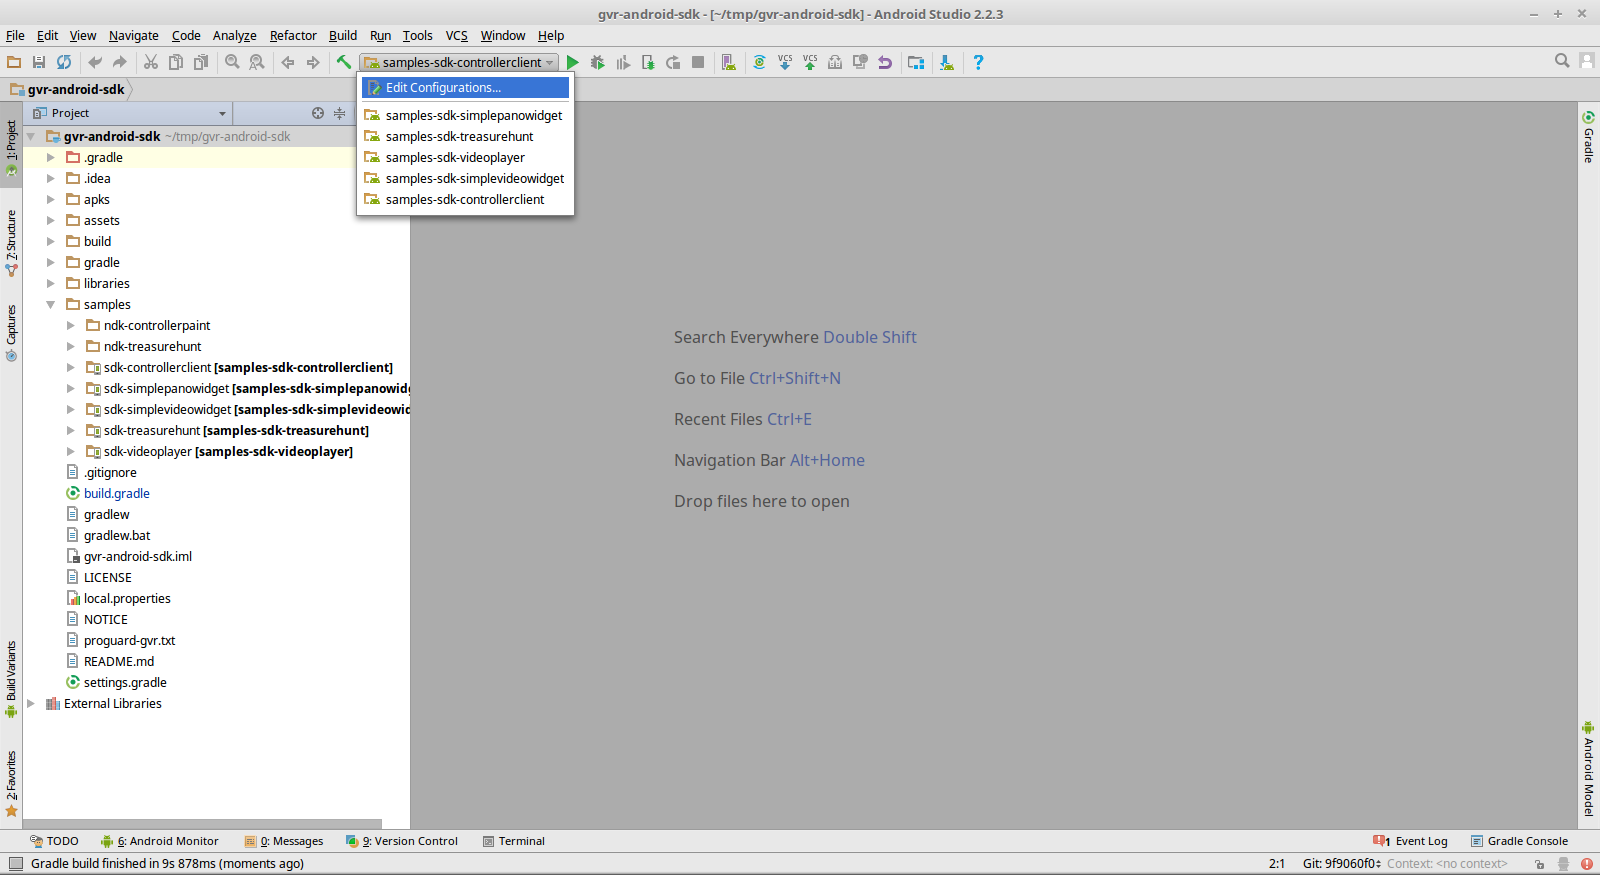Click the Synchronize toolbar icon
This screenshot has height=875, width=1600.
click(64, 62)
